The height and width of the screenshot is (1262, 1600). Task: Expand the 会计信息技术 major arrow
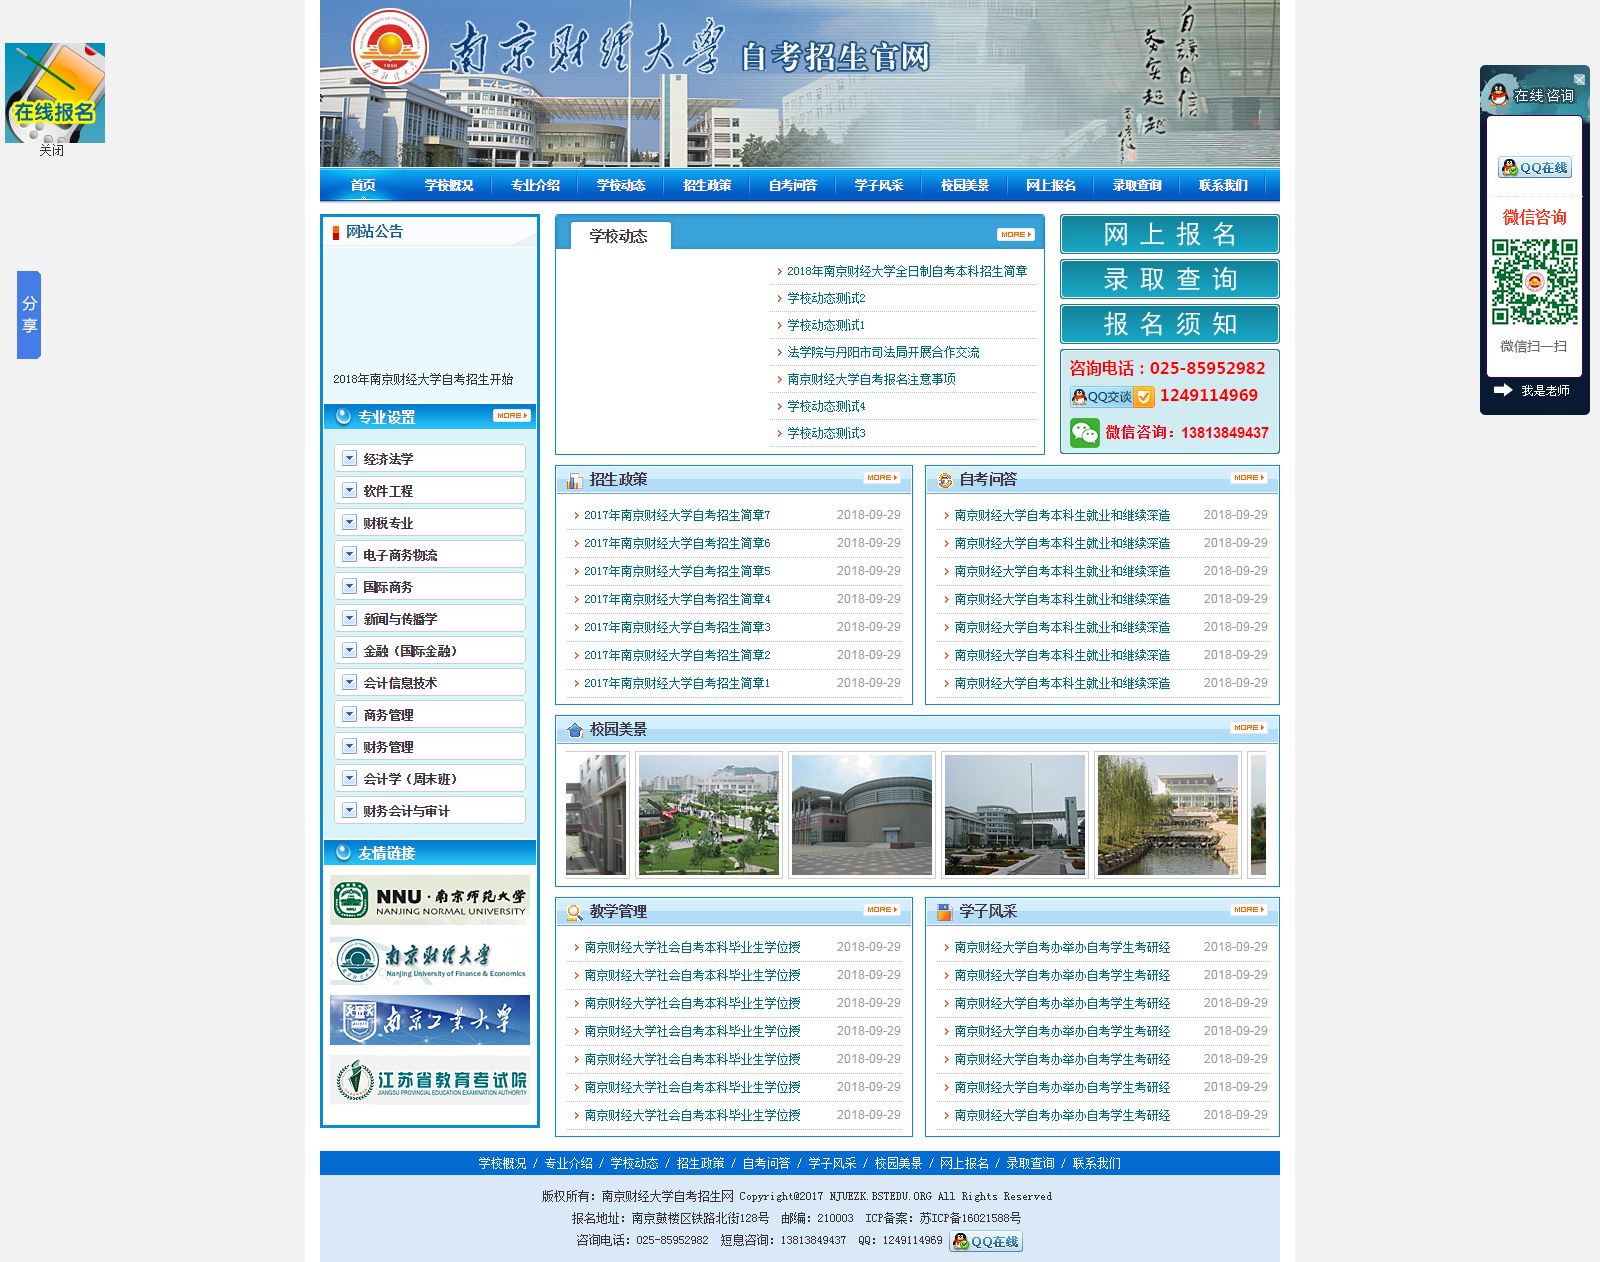(x=349, y=682)
